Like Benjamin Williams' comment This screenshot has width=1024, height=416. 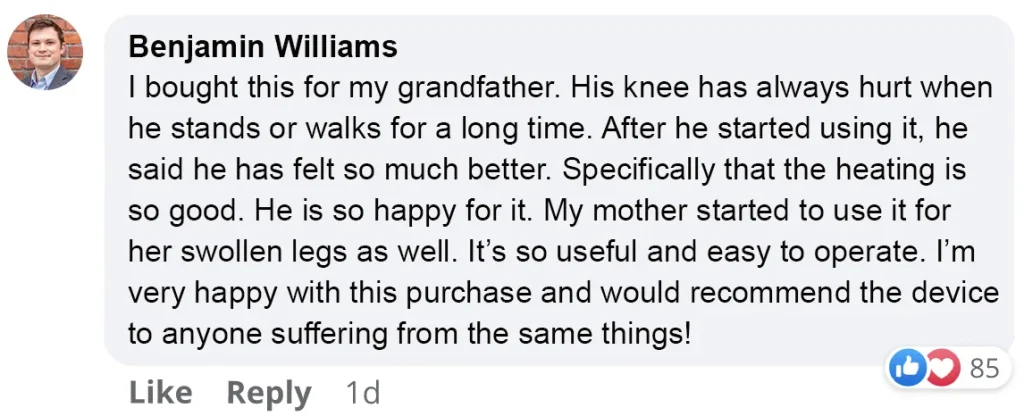(163, 393)
